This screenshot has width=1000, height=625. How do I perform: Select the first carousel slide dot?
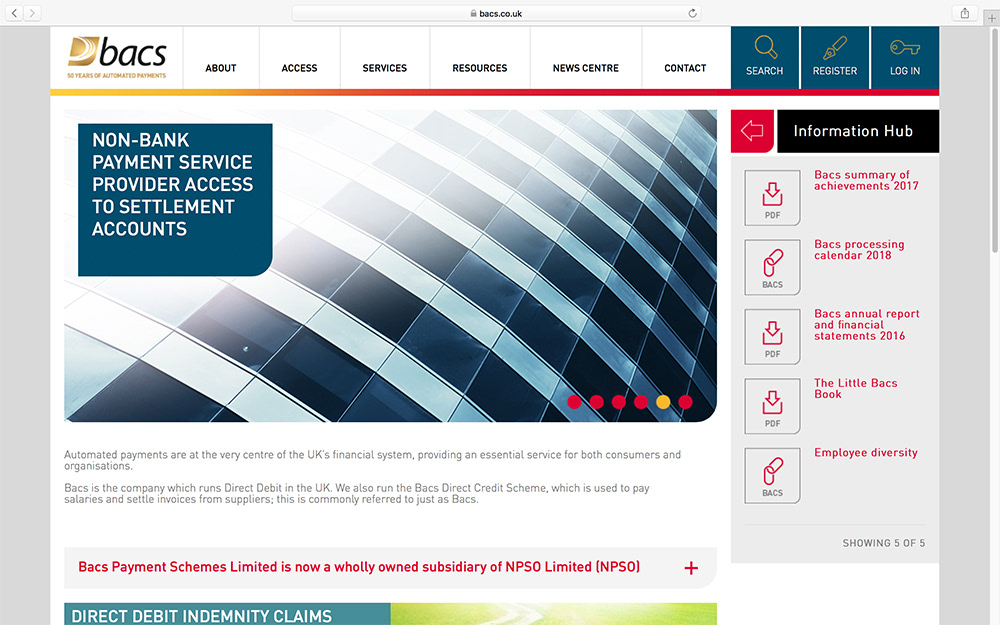574,402
